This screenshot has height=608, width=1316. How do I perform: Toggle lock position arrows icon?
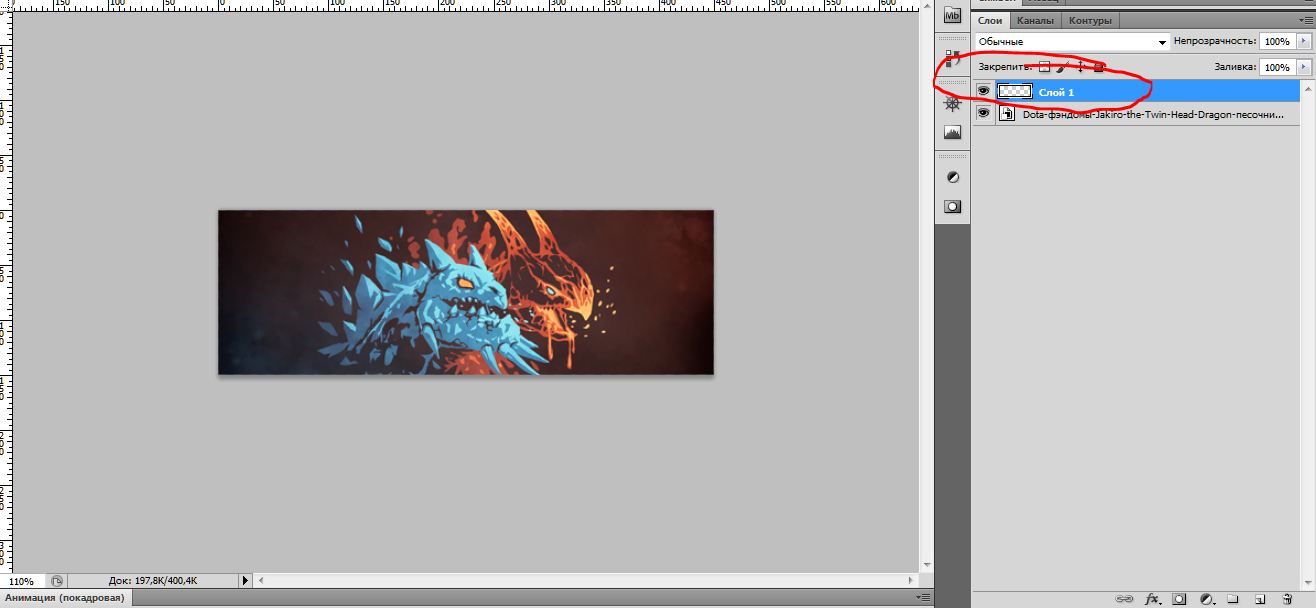pos(1081,67)
